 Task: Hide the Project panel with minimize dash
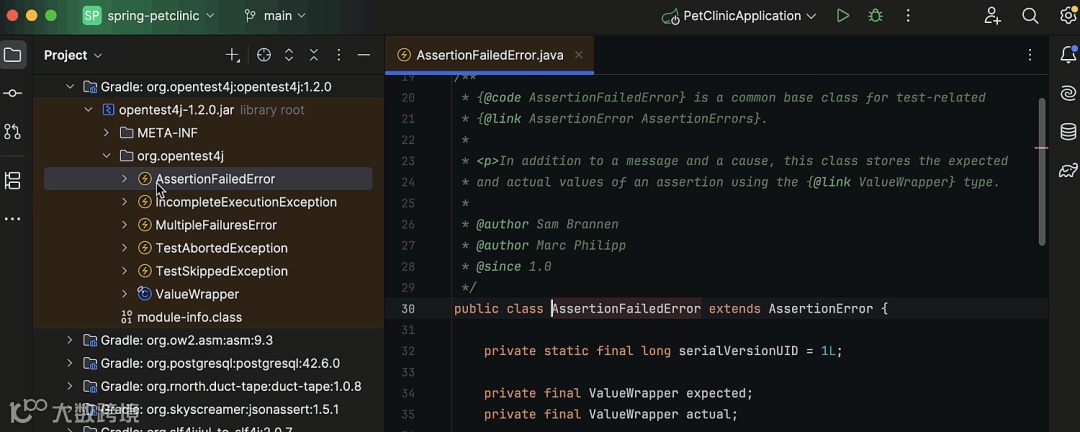coord(364,55)
